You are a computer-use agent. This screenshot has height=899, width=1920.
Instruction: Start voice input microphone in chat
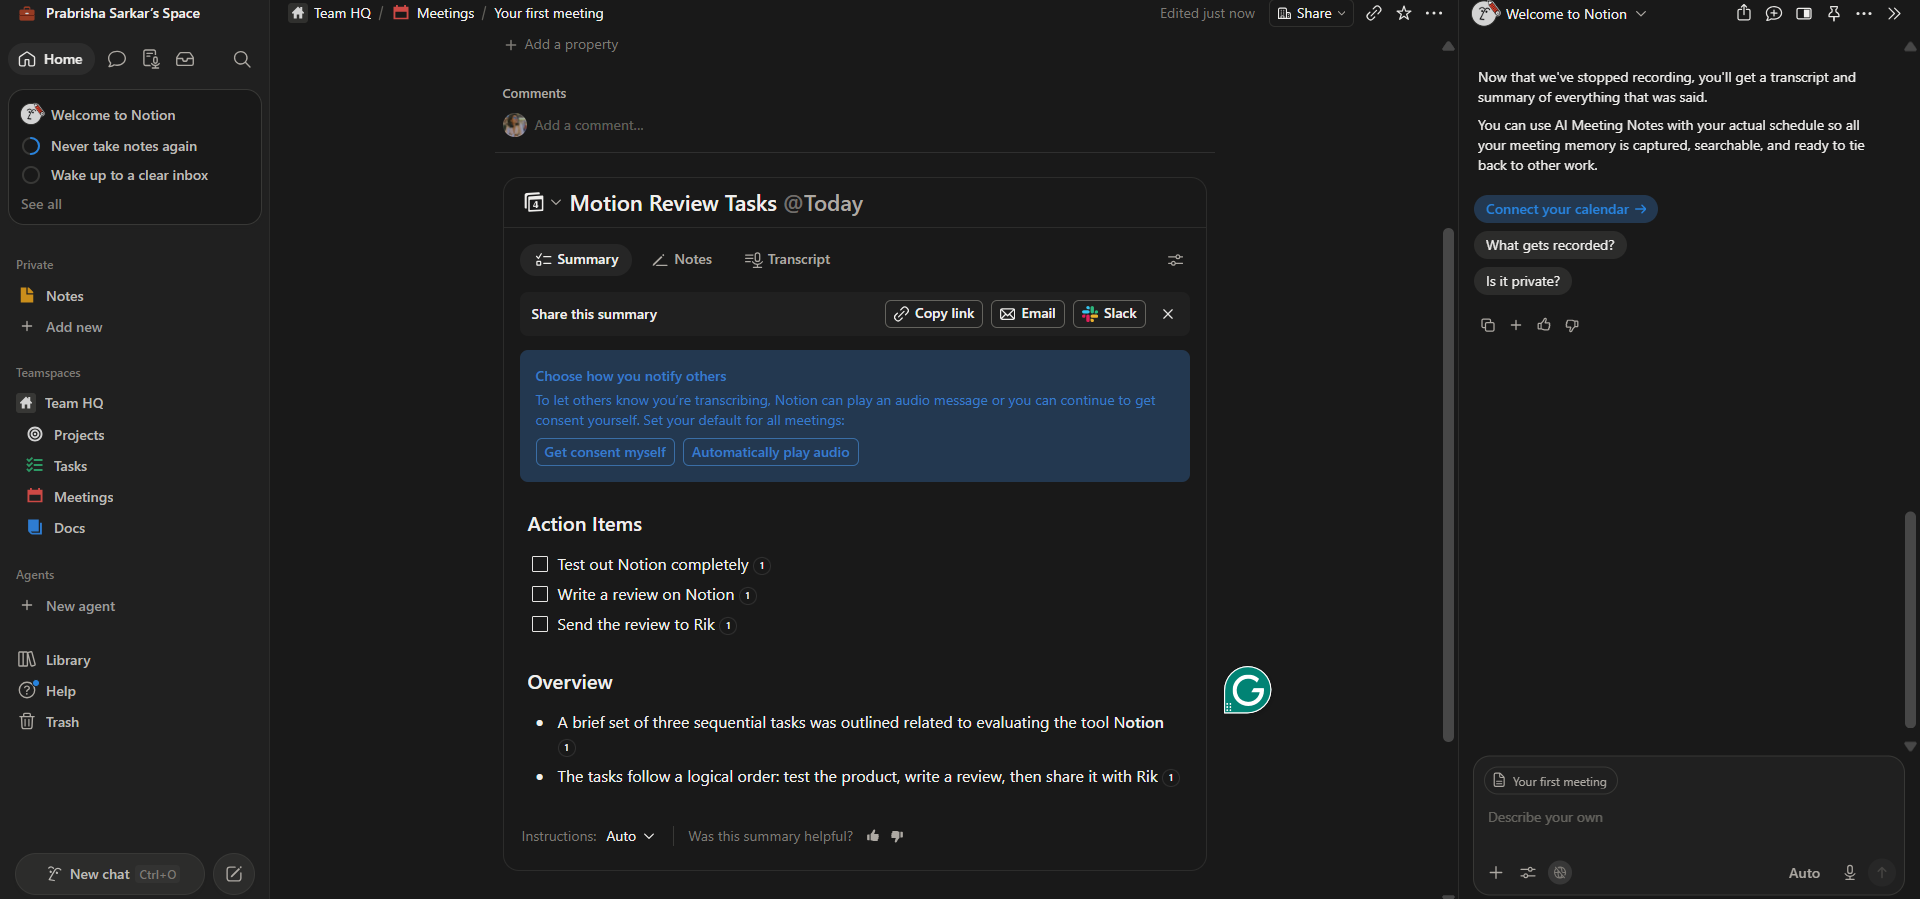[x=1849, y=873]
